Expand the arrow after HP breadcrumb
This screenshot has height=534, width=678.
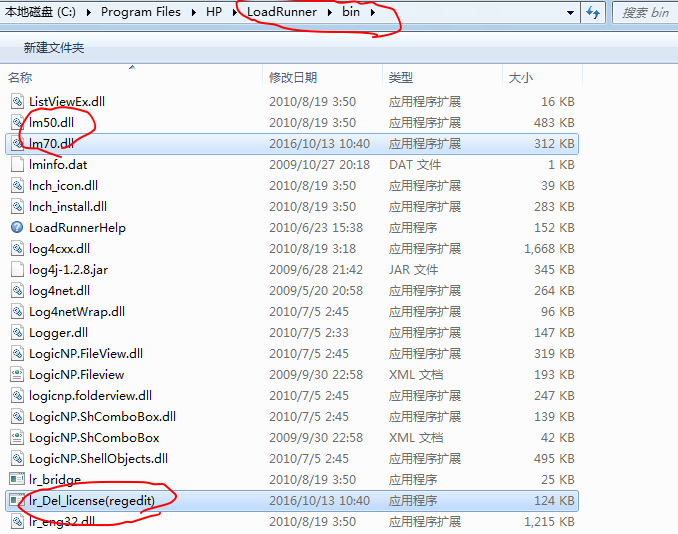coord(235,13)
